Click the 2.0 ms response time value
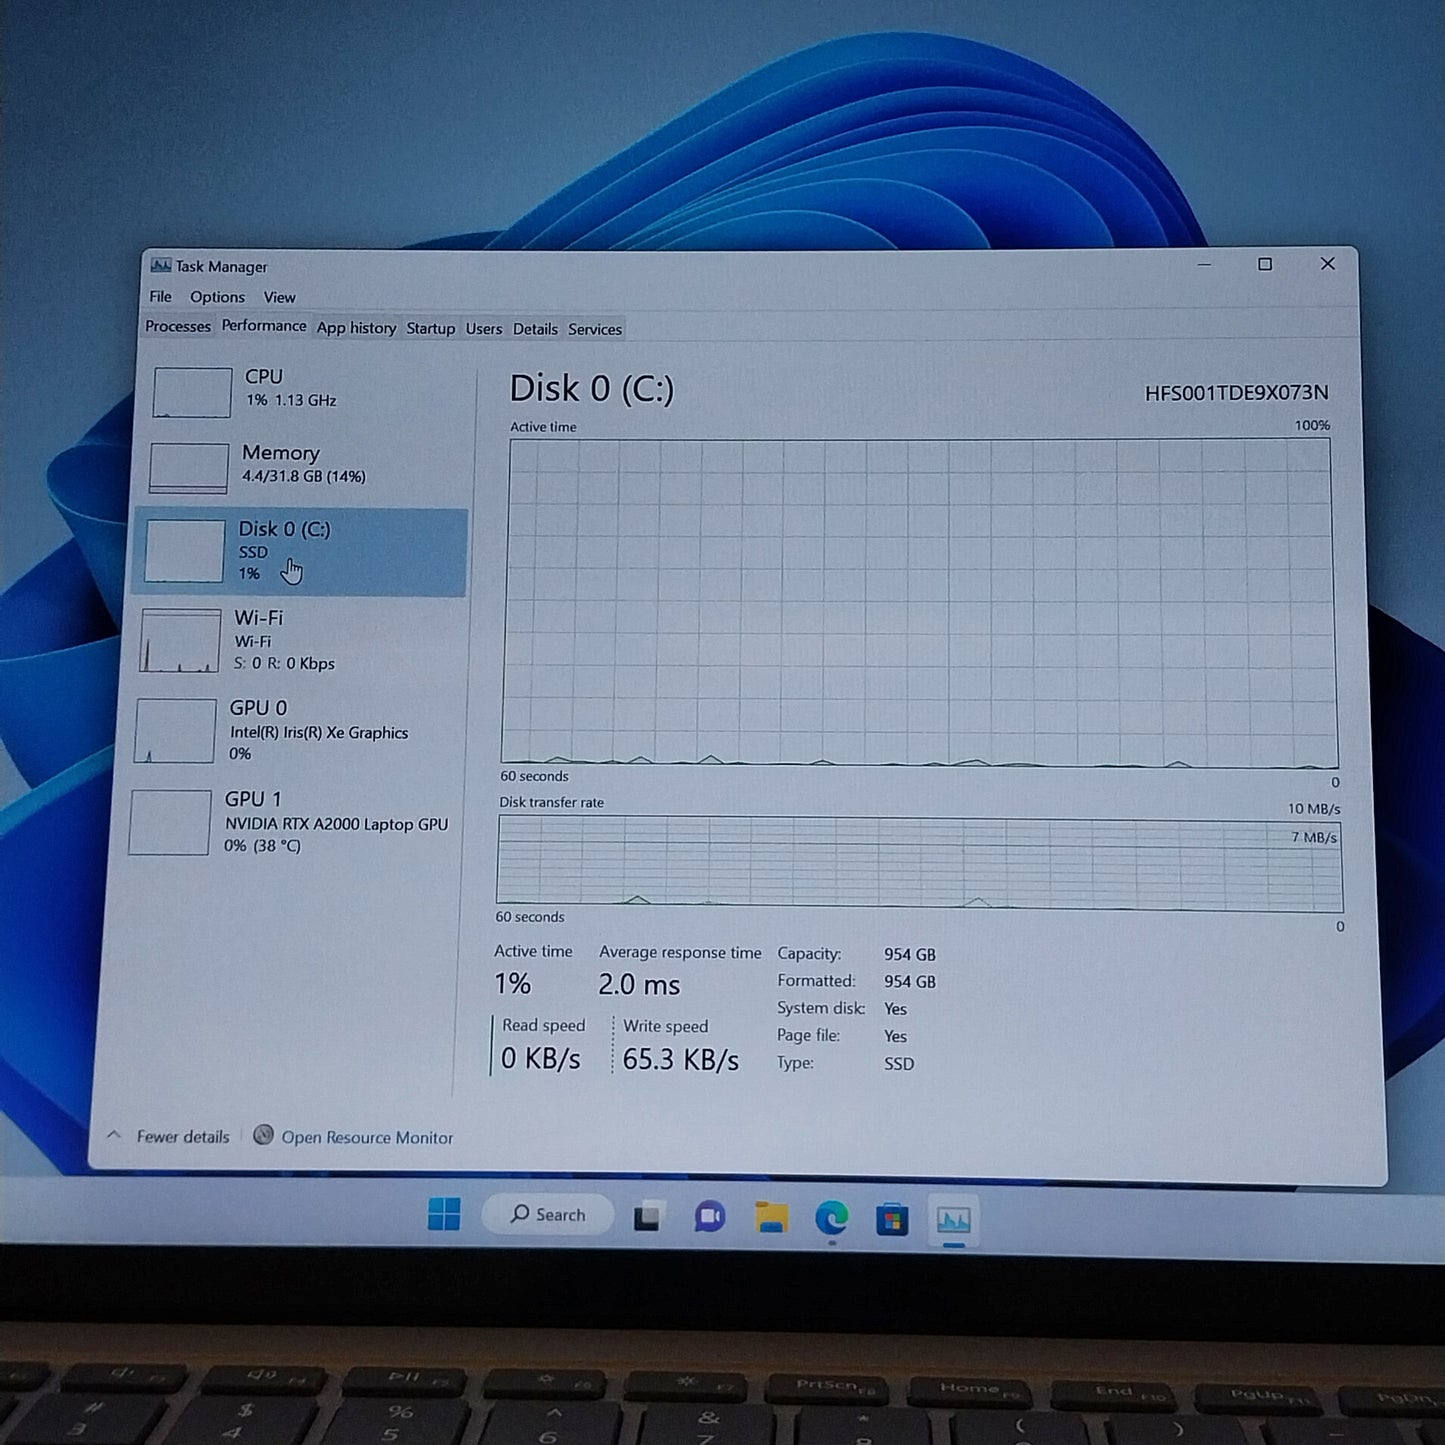Screen dimensions: 1445x1445 pyautogui.click(x=639, y=985)
